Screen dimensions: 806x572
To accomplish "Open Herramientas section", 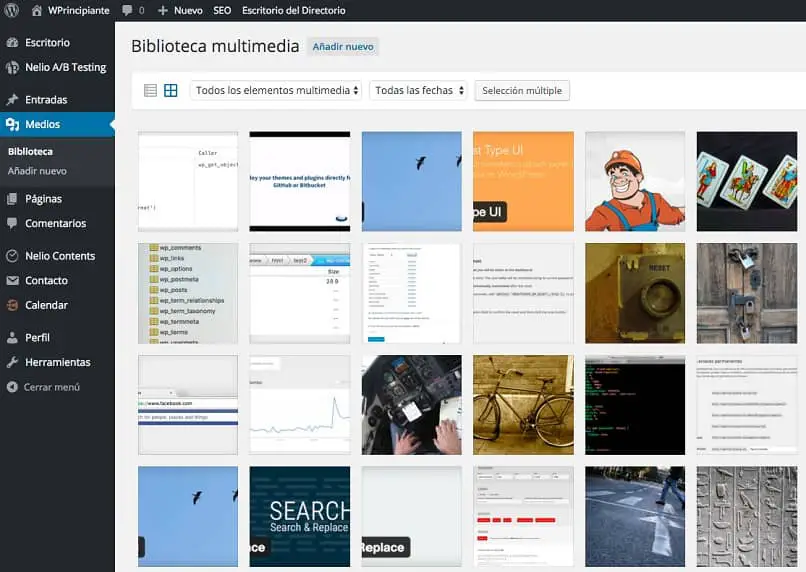I will (x=58, y=362).
